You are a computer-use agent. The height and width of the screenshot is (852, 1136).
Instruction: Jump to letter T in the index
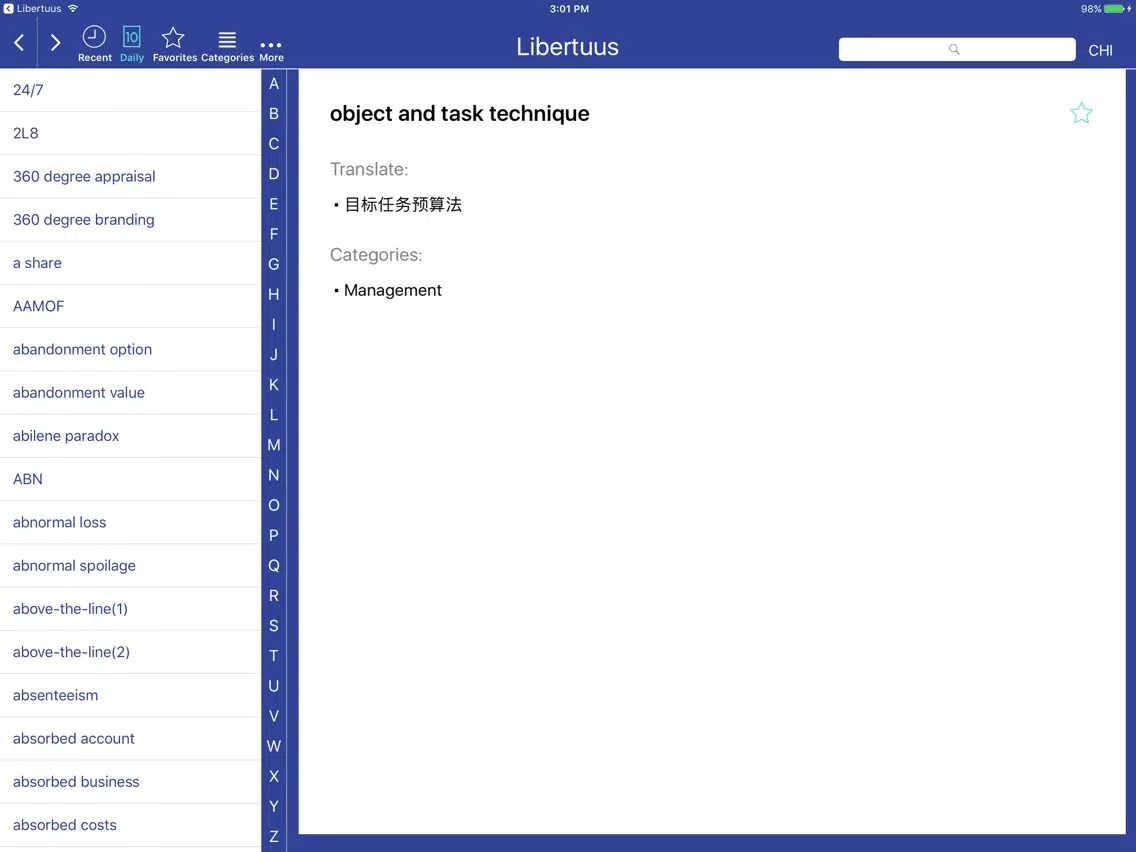click(x=274, y=656)
